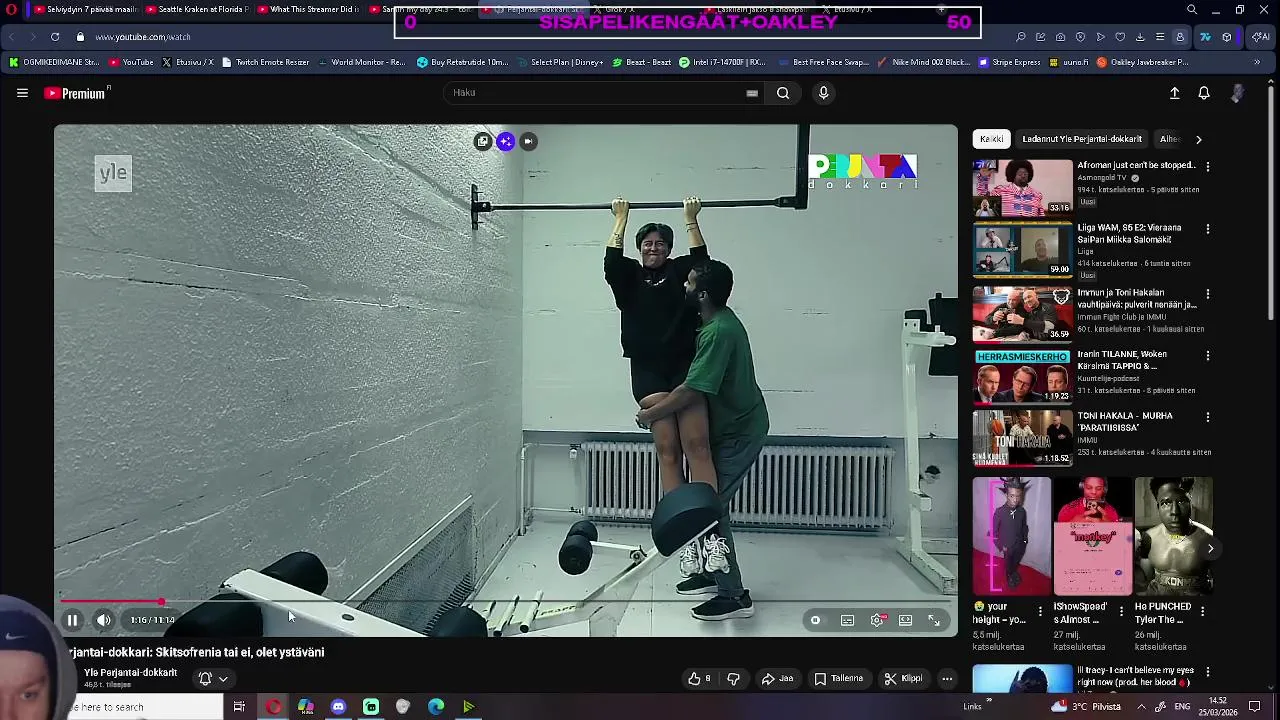1280x720 pixels.
Task: Switch to theater mode
Action: coord(905,620)
